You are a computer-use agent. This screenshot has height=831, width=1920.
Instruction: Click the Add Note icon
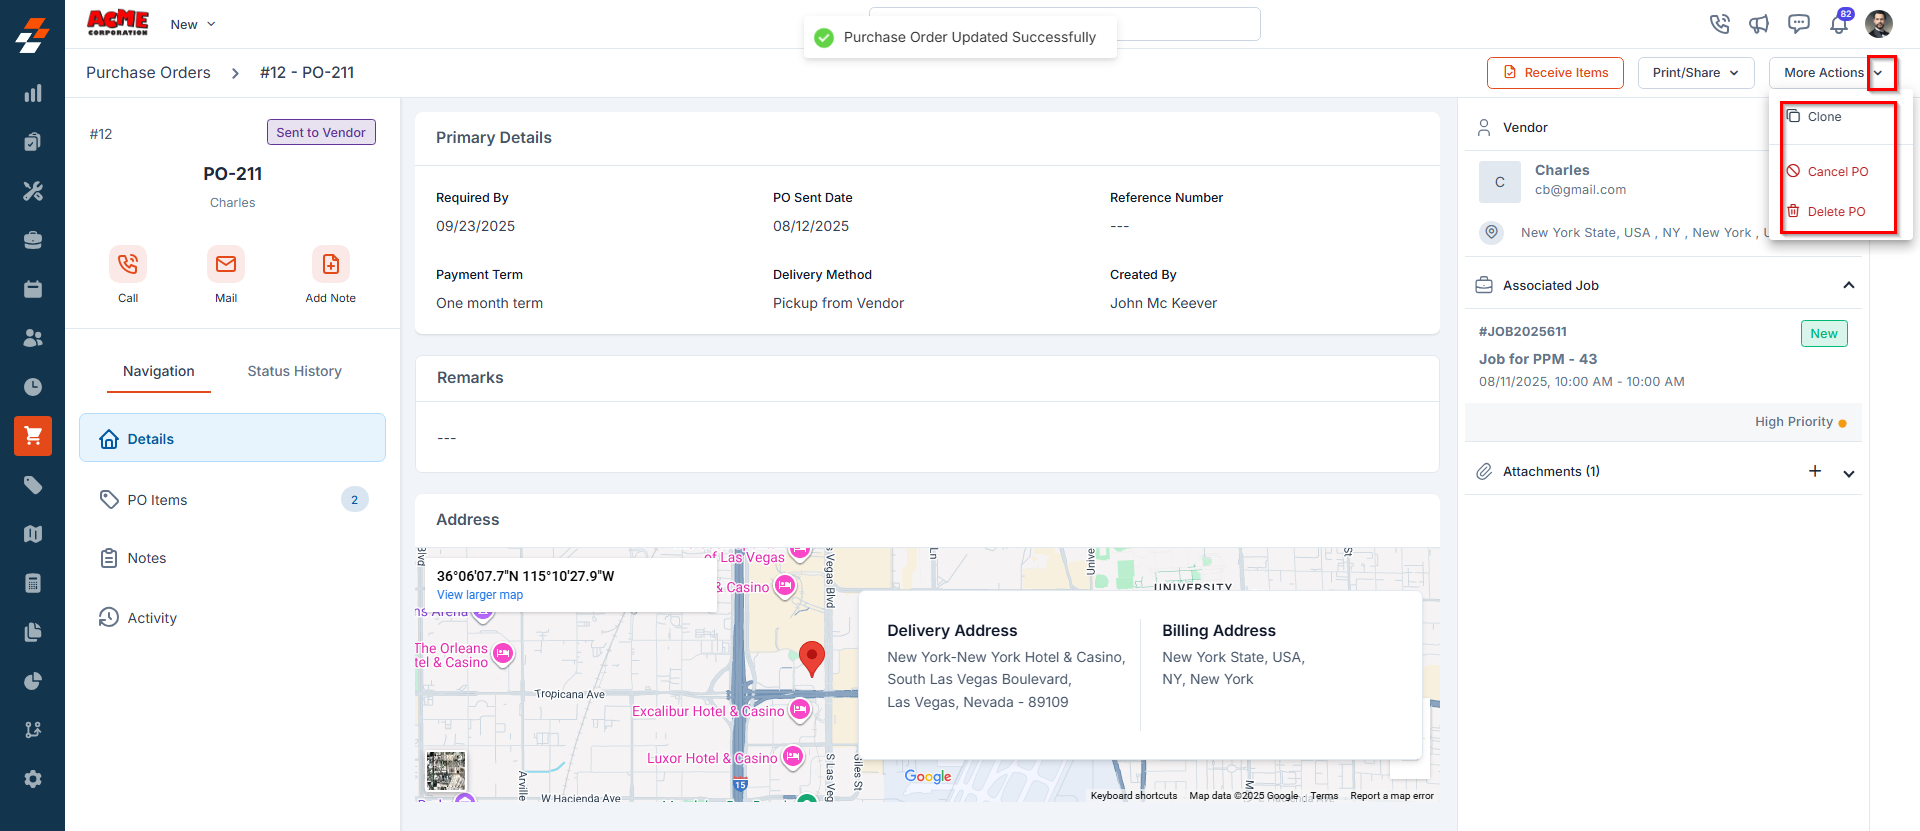pos(331,264)
